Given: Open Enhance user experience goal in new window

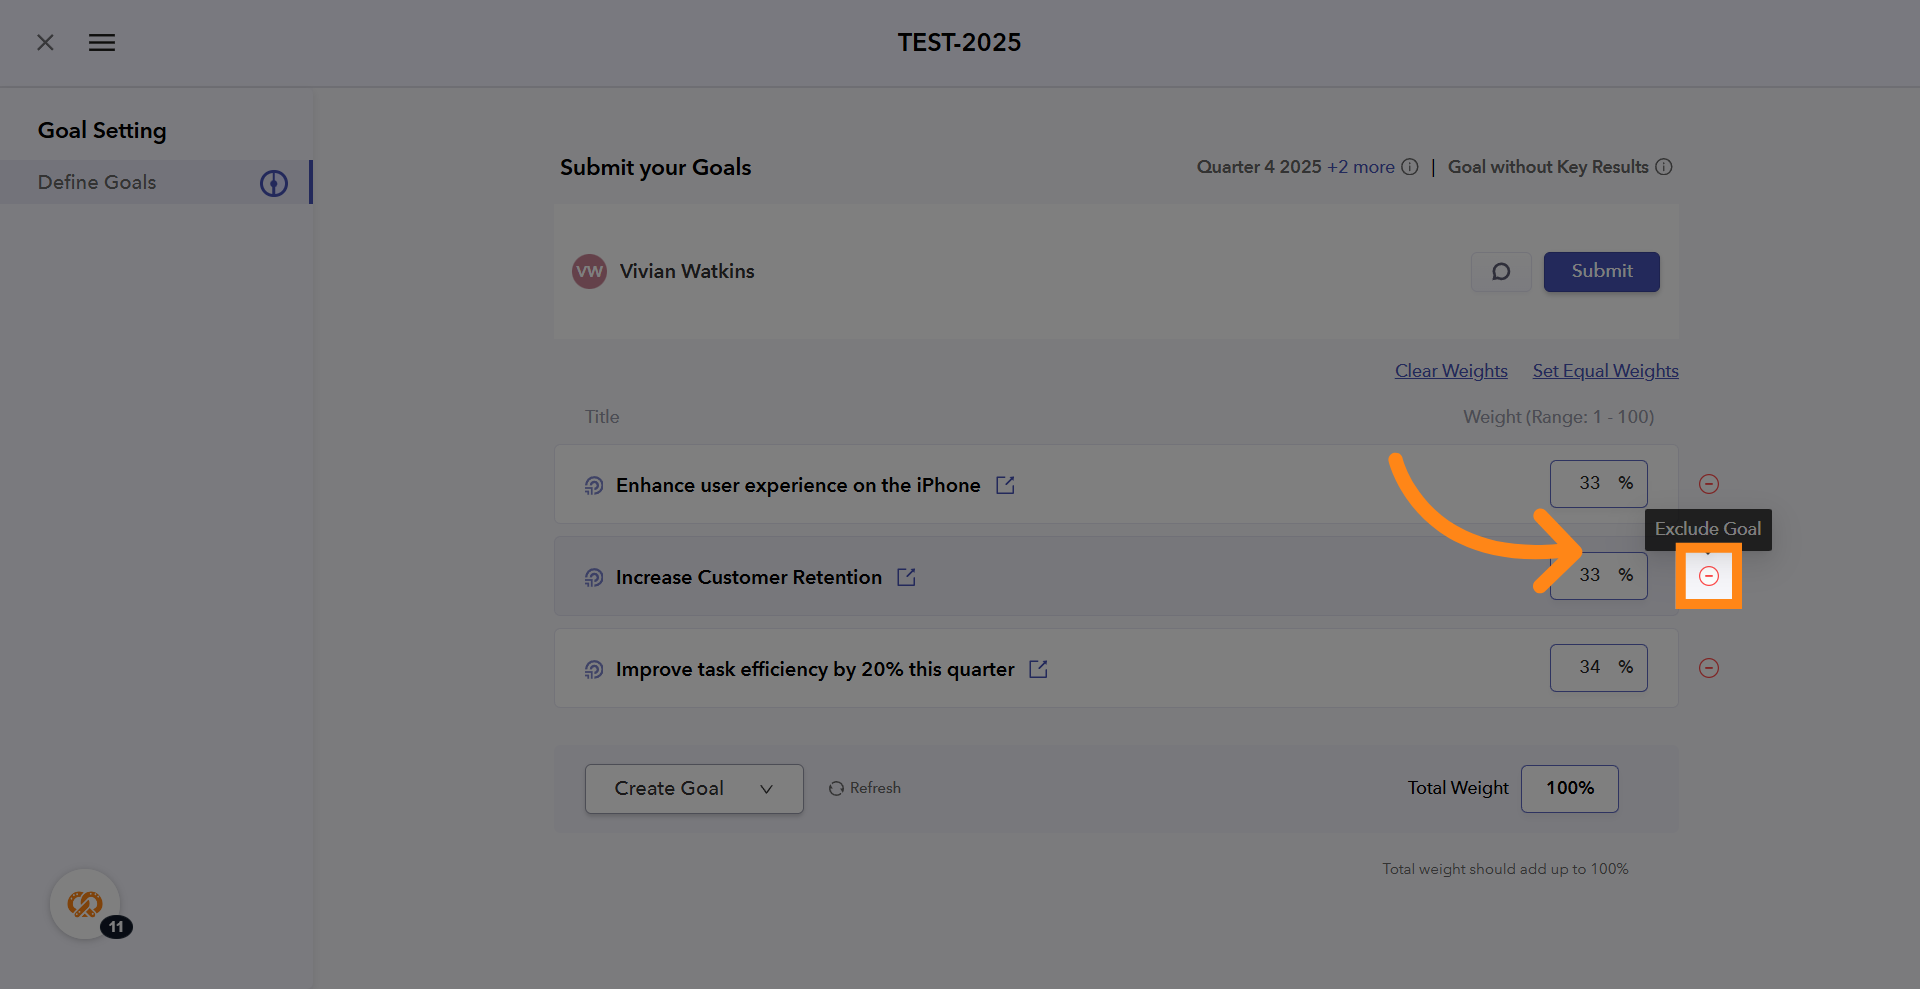Looking at the screenshot, I should click(x=1005, y=485).
